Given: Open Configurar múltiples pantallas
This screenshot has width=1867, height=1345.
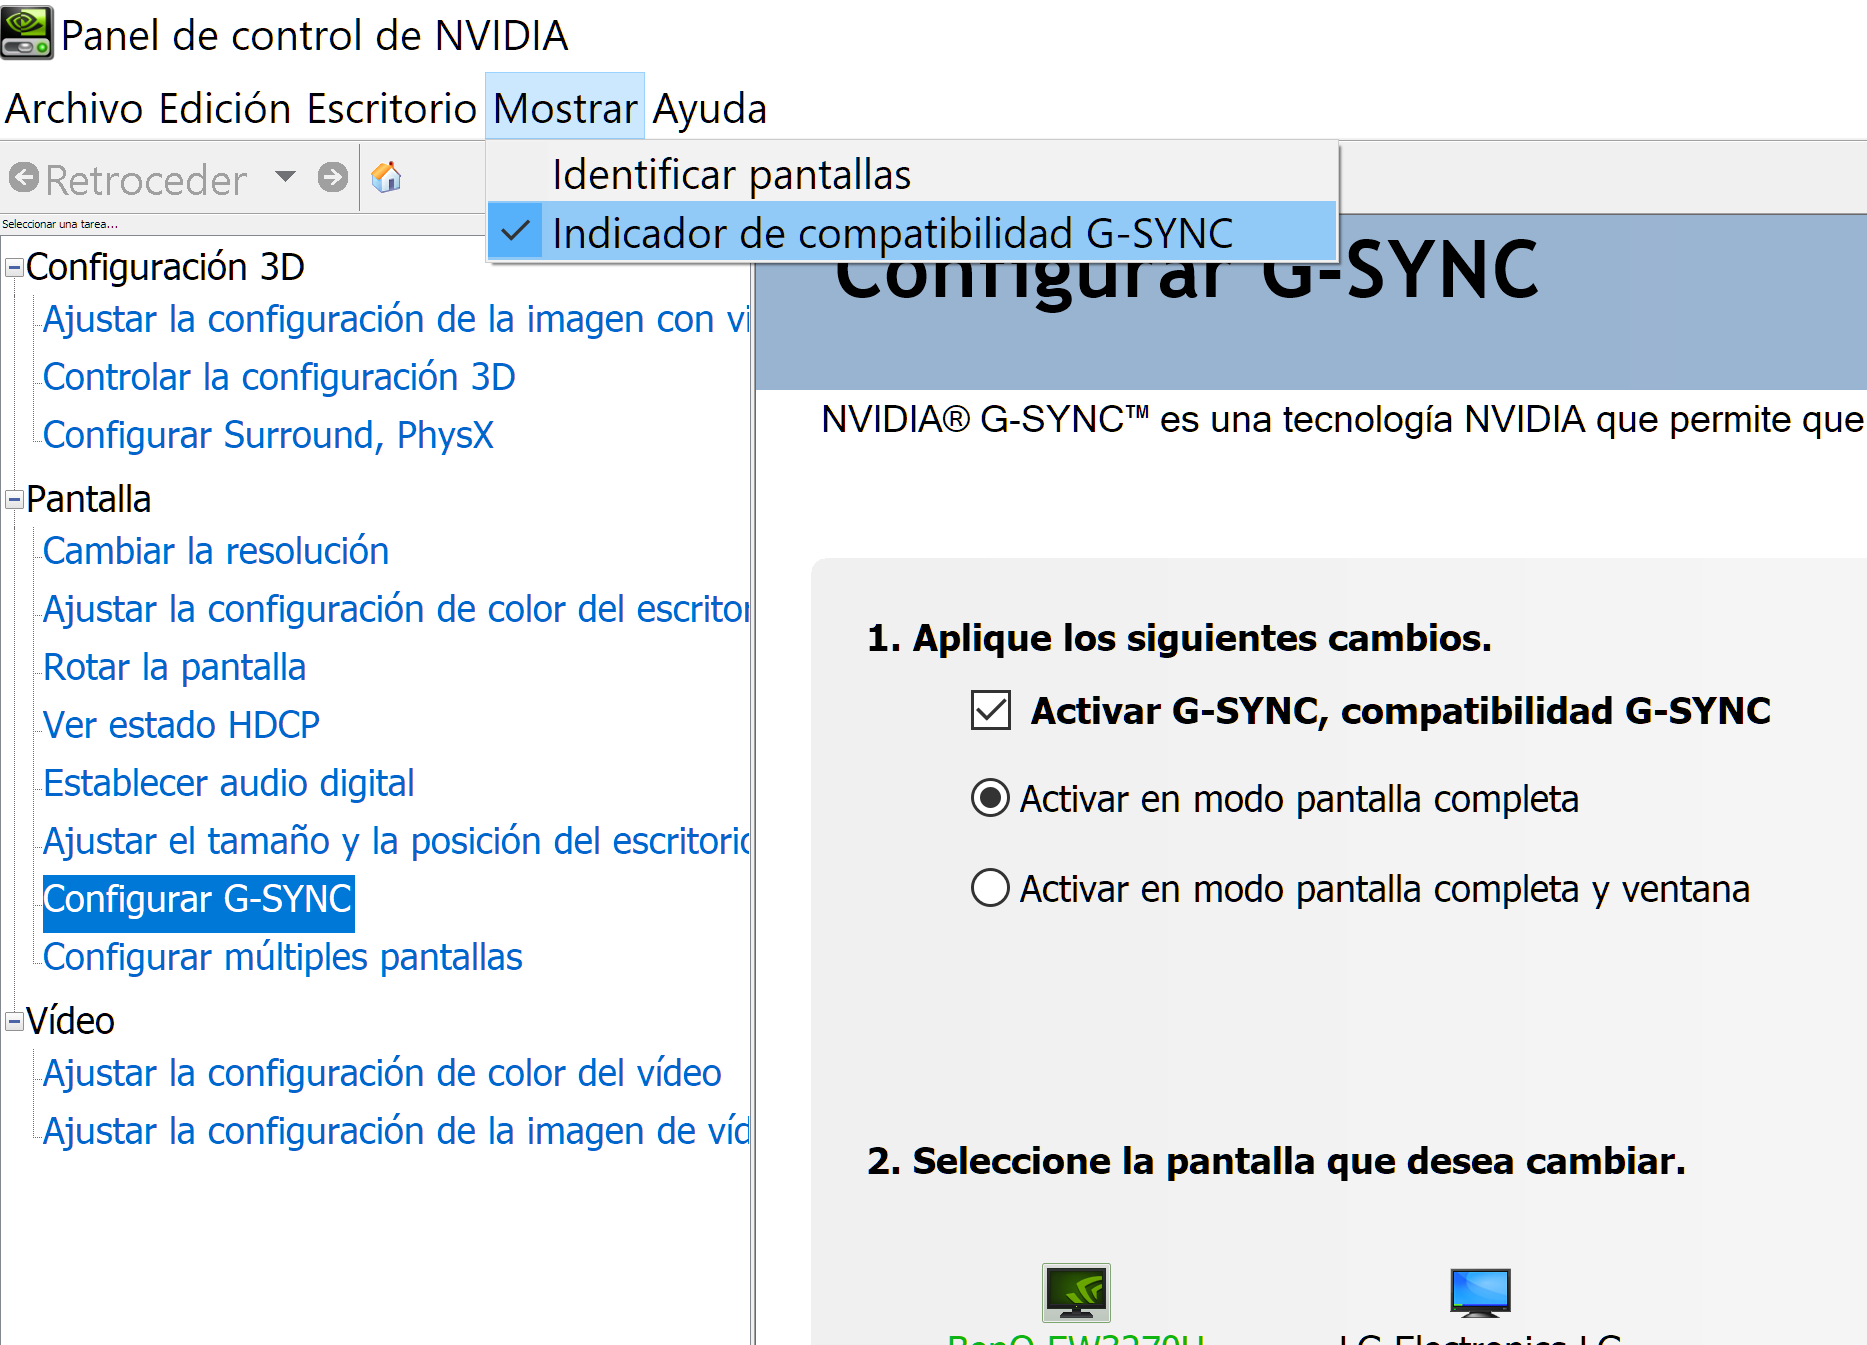Looking at the screenshot, I should tap(282, 957).
